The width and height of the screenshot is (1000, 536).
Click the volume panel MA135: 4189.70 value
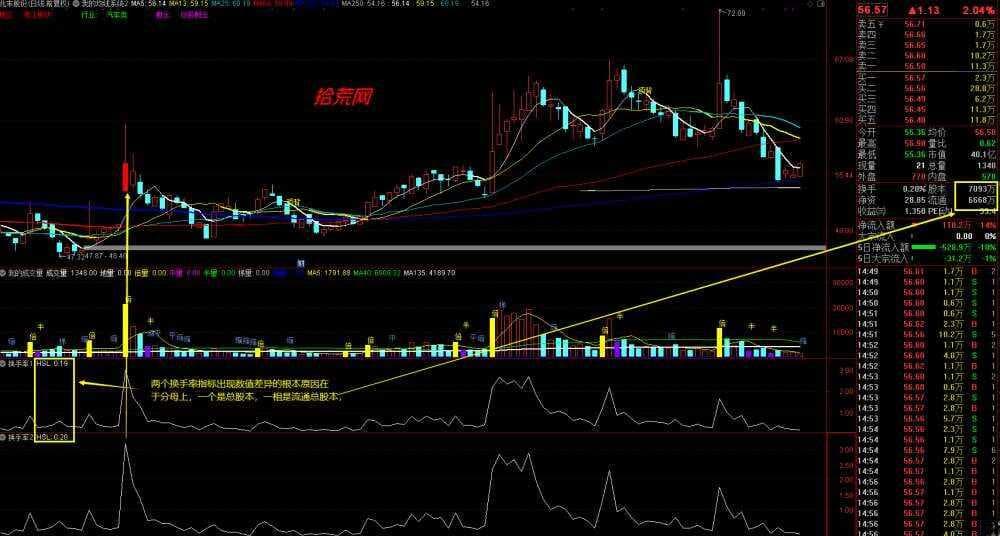[x=427, y=272]
